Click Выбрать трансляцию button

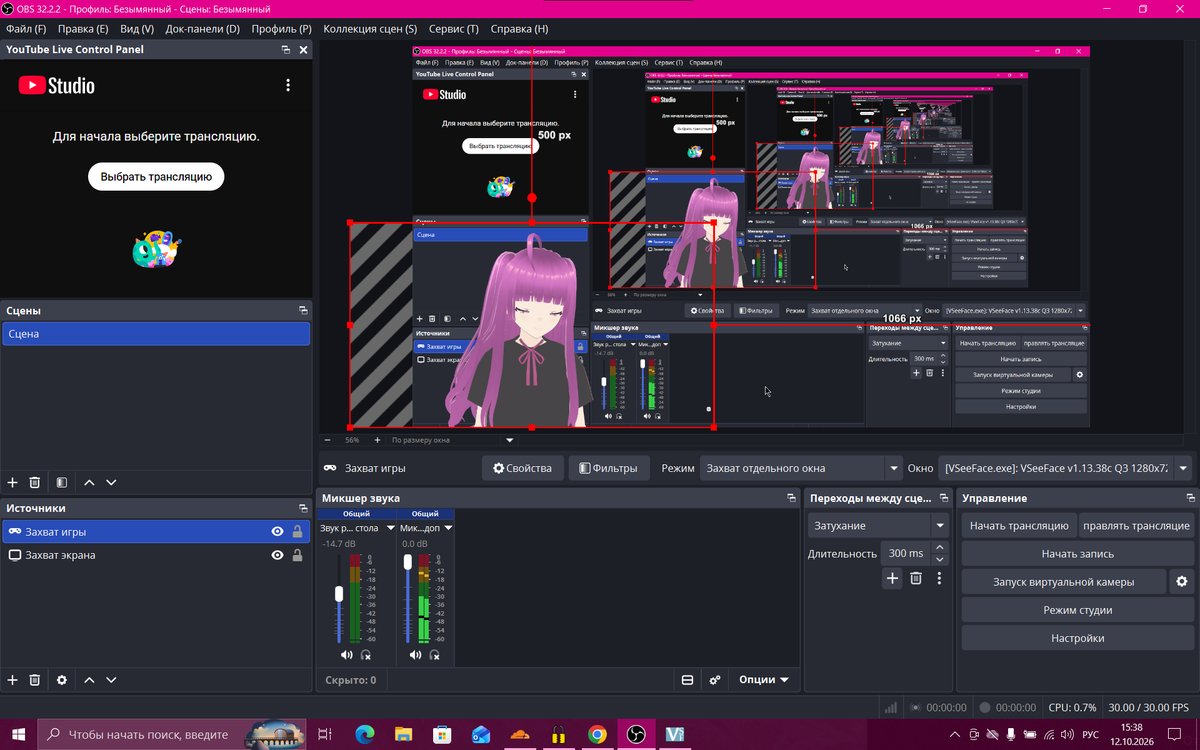[x=156, y=177]
